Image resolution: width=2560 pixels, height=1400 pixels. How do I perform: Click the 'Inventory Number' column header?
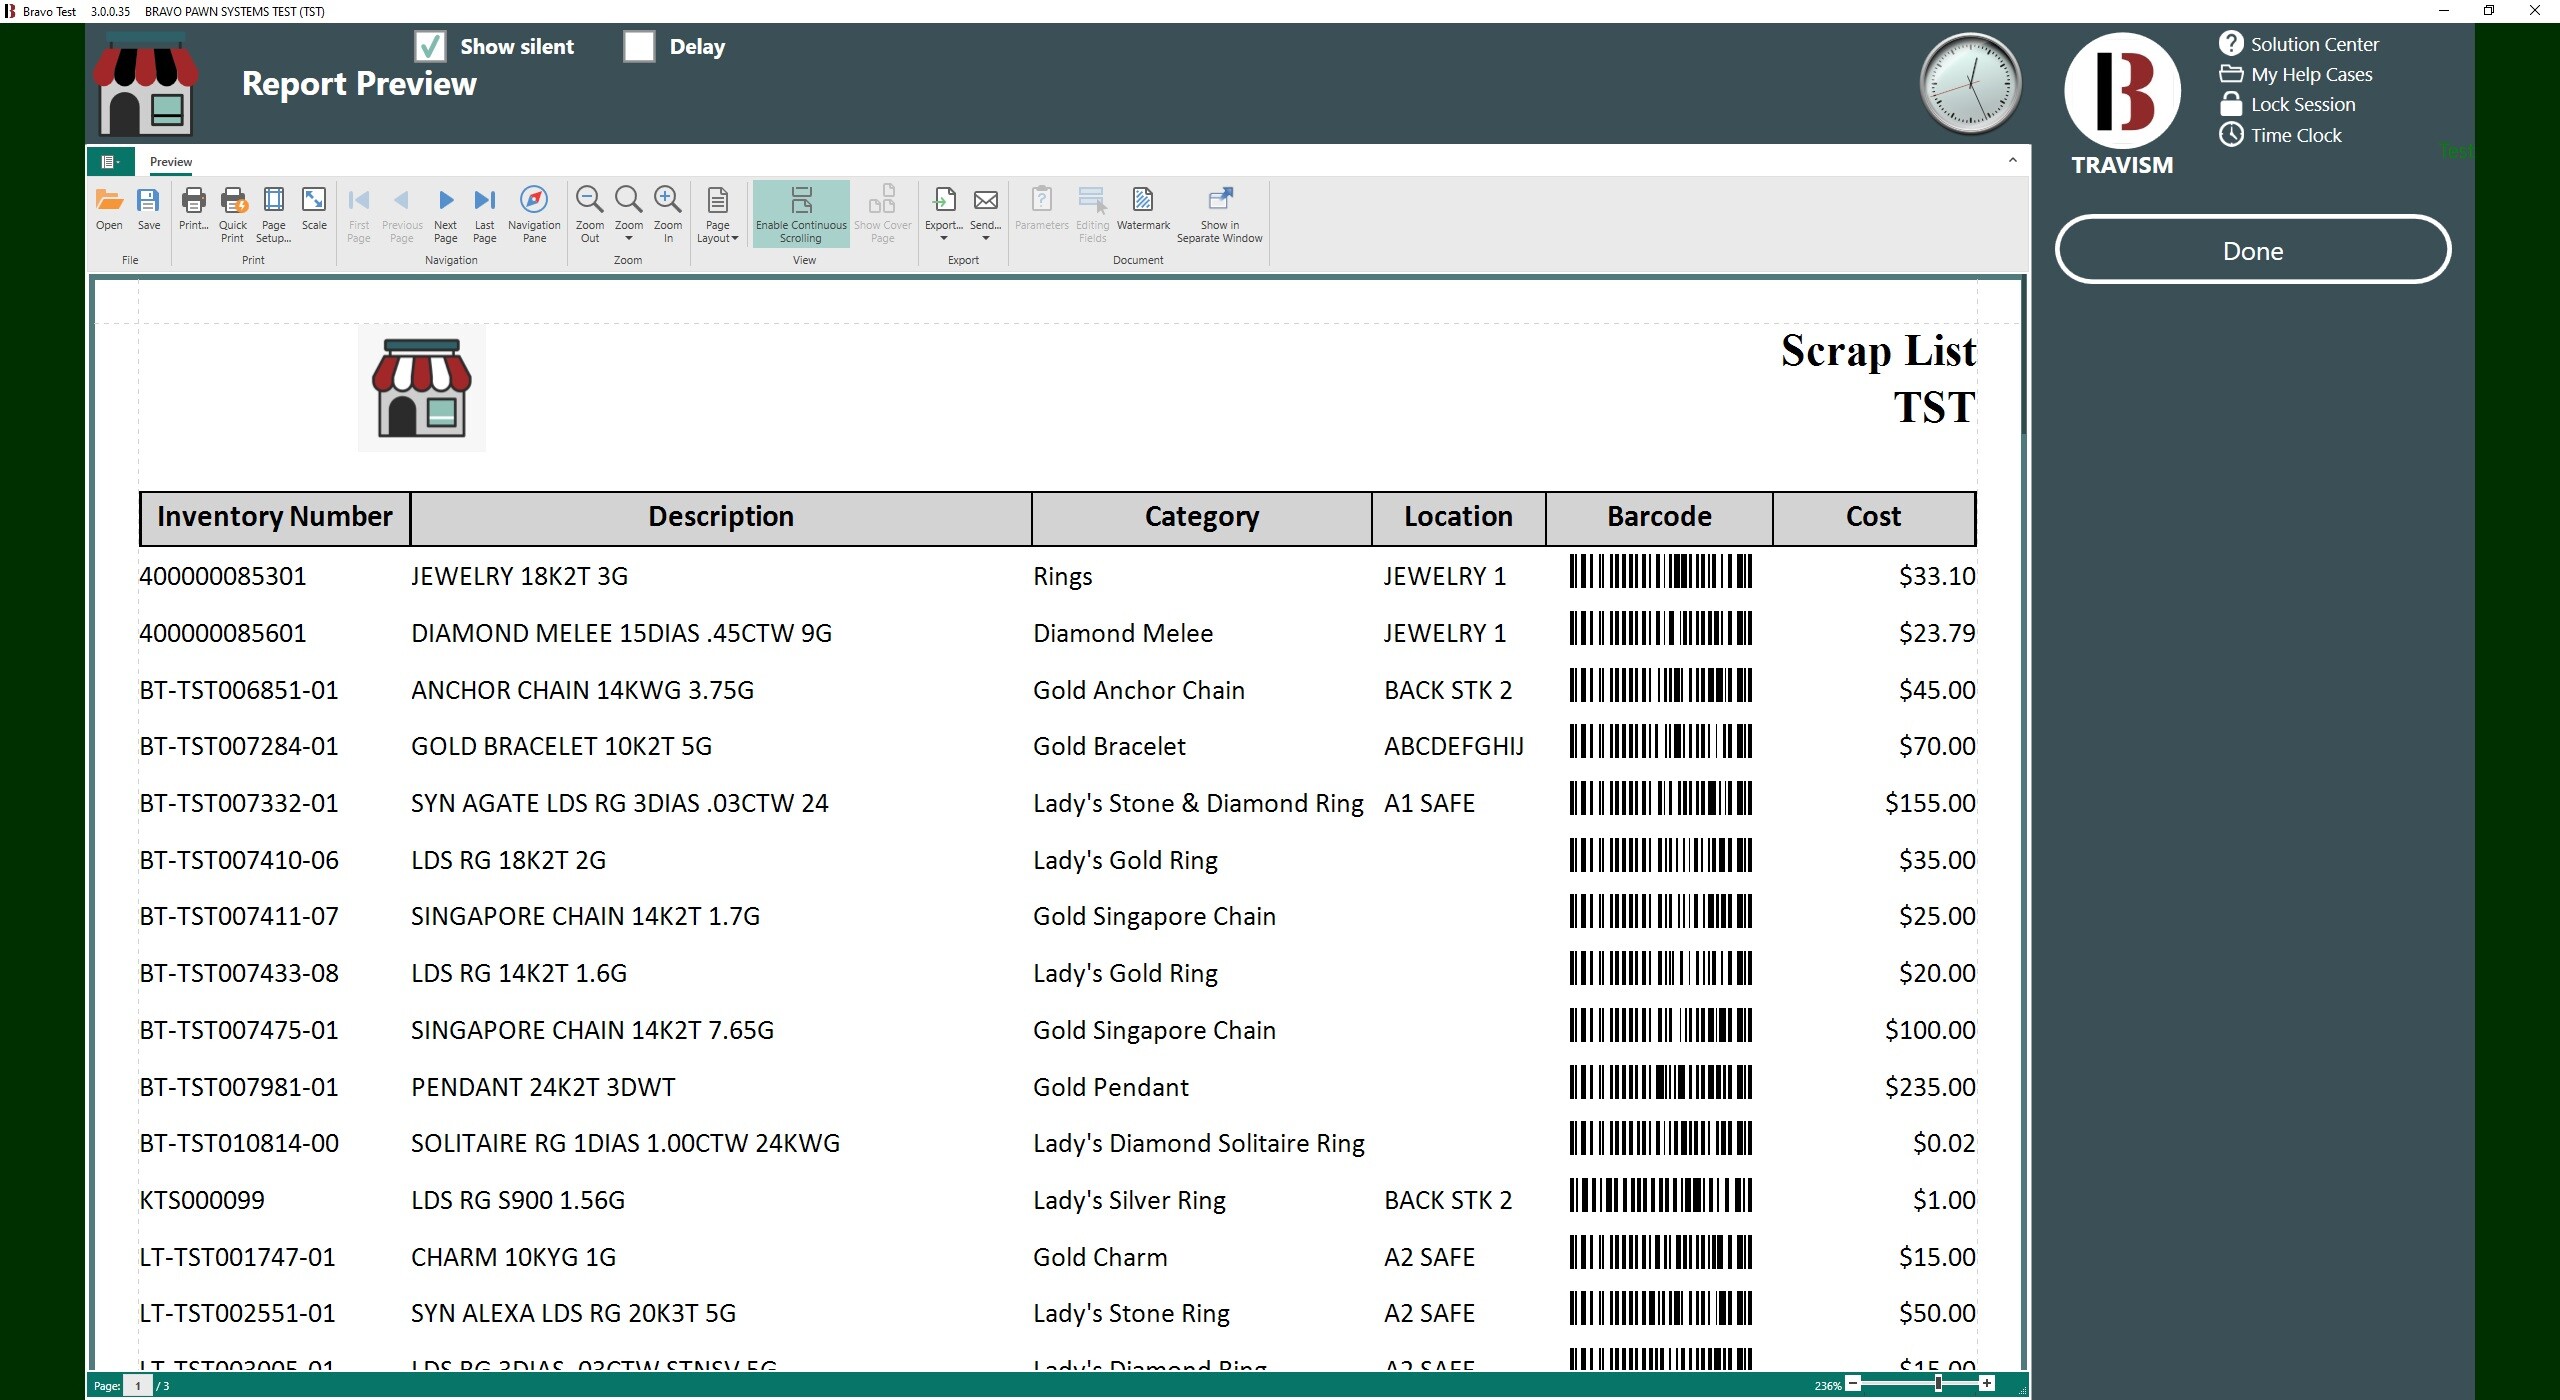275,517
